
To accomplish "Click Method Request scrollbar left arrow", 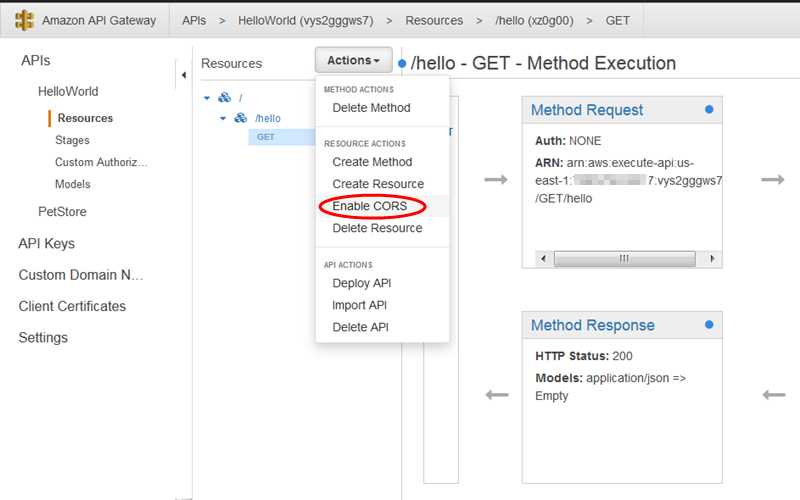I will point(543,259).
